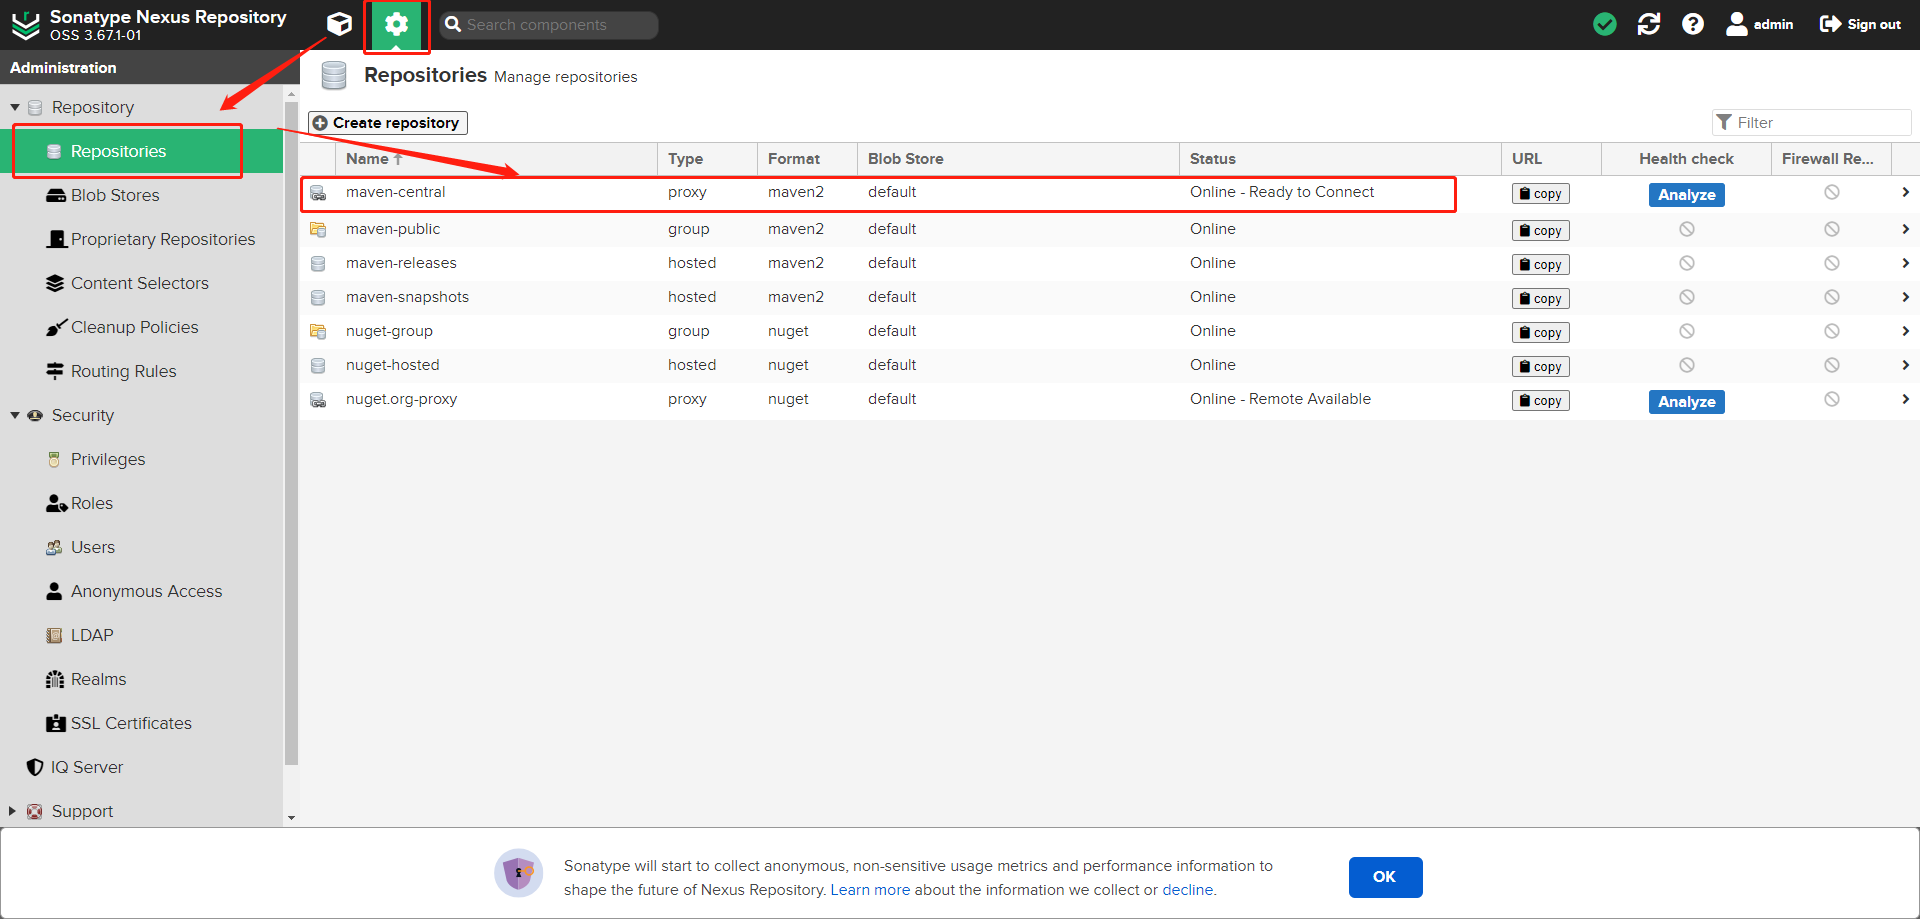Open the Browse cube icon in header
The height and width of the screenshot is (919, 1920).
[x=339, y=24]
